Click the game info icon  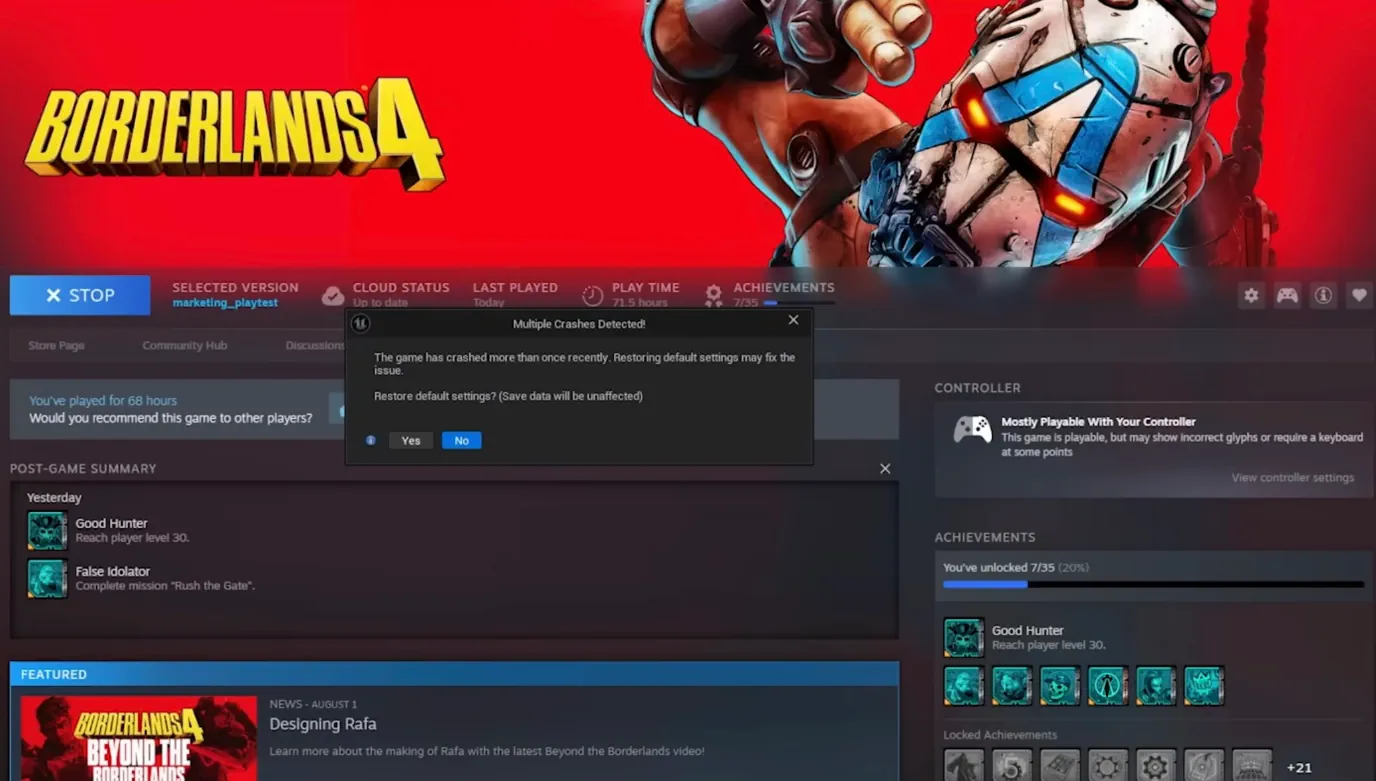[x=1323, y=296]
